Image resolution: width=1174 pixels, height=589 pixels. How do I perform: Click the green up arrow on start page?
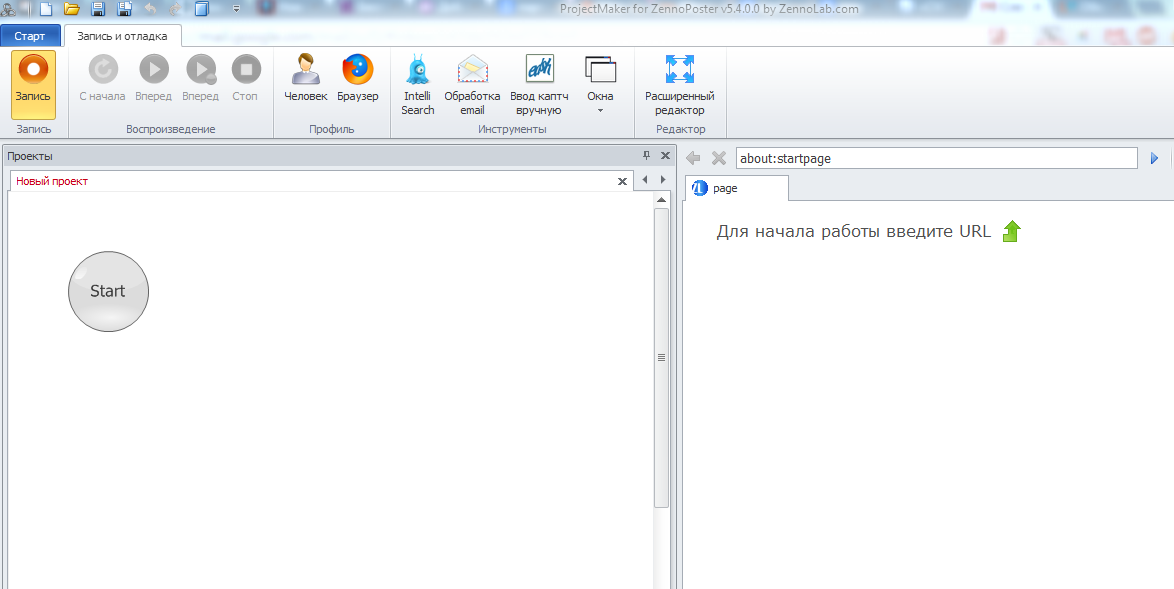tap(1012, 231)
